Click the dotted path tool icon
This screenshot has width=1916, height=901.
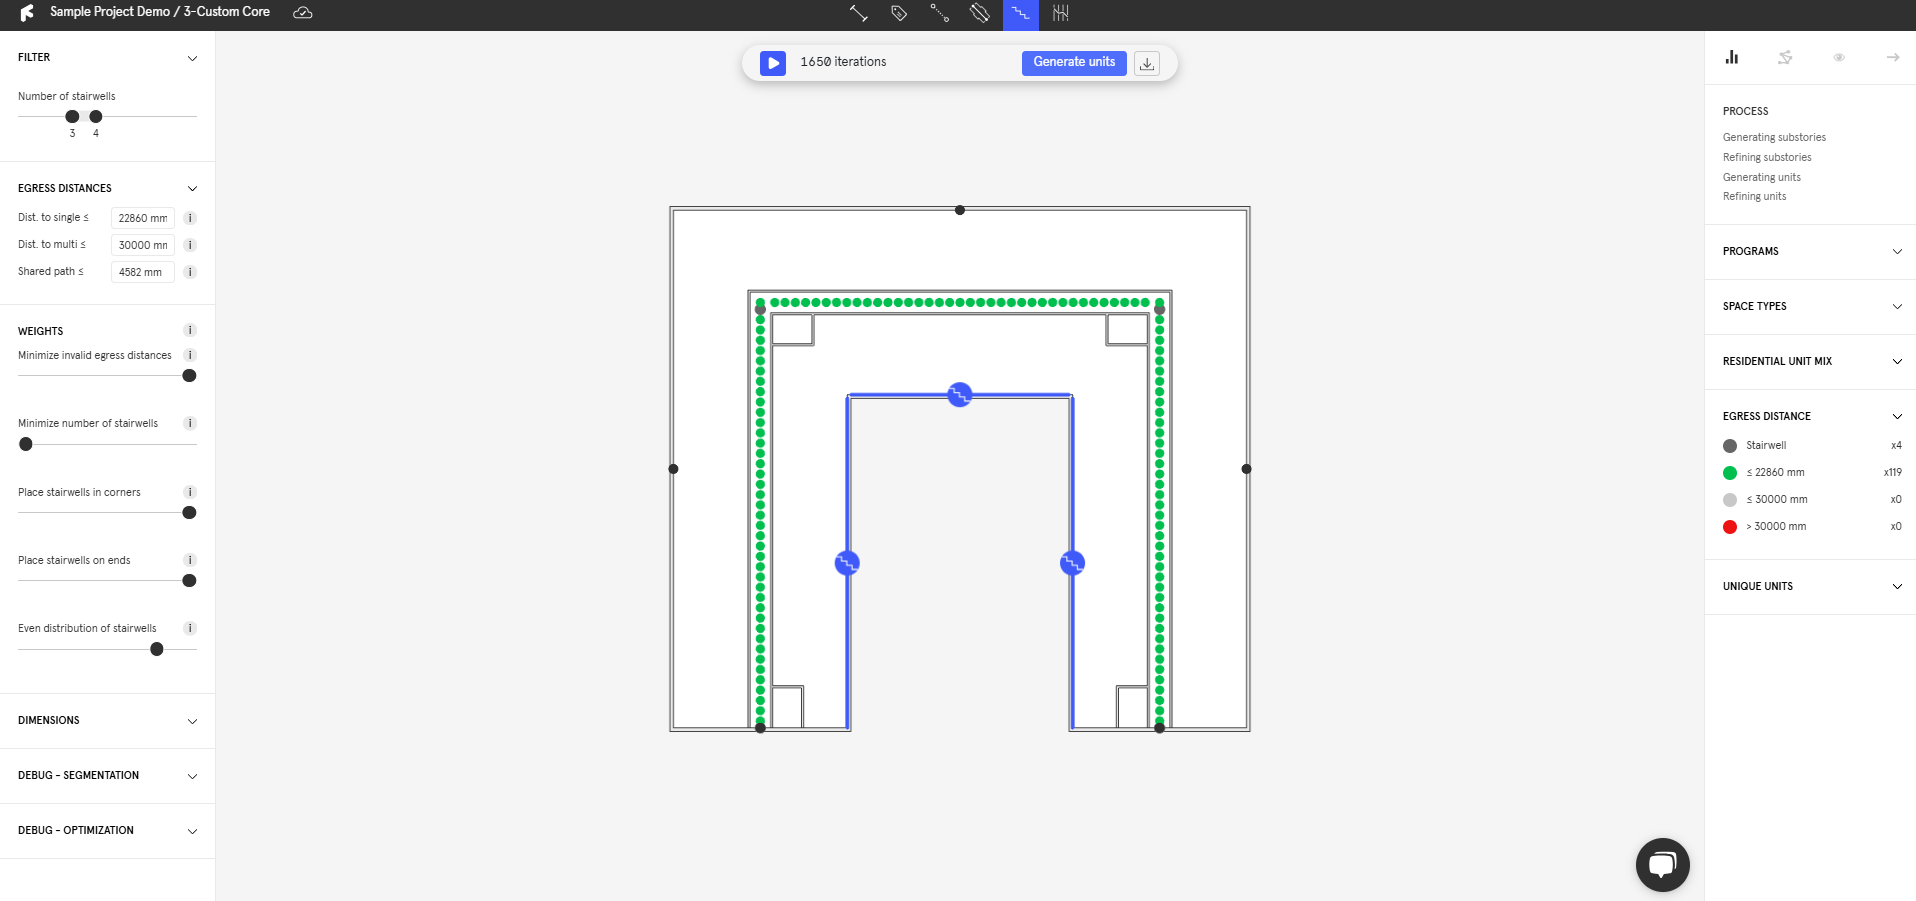click(939, 13)
